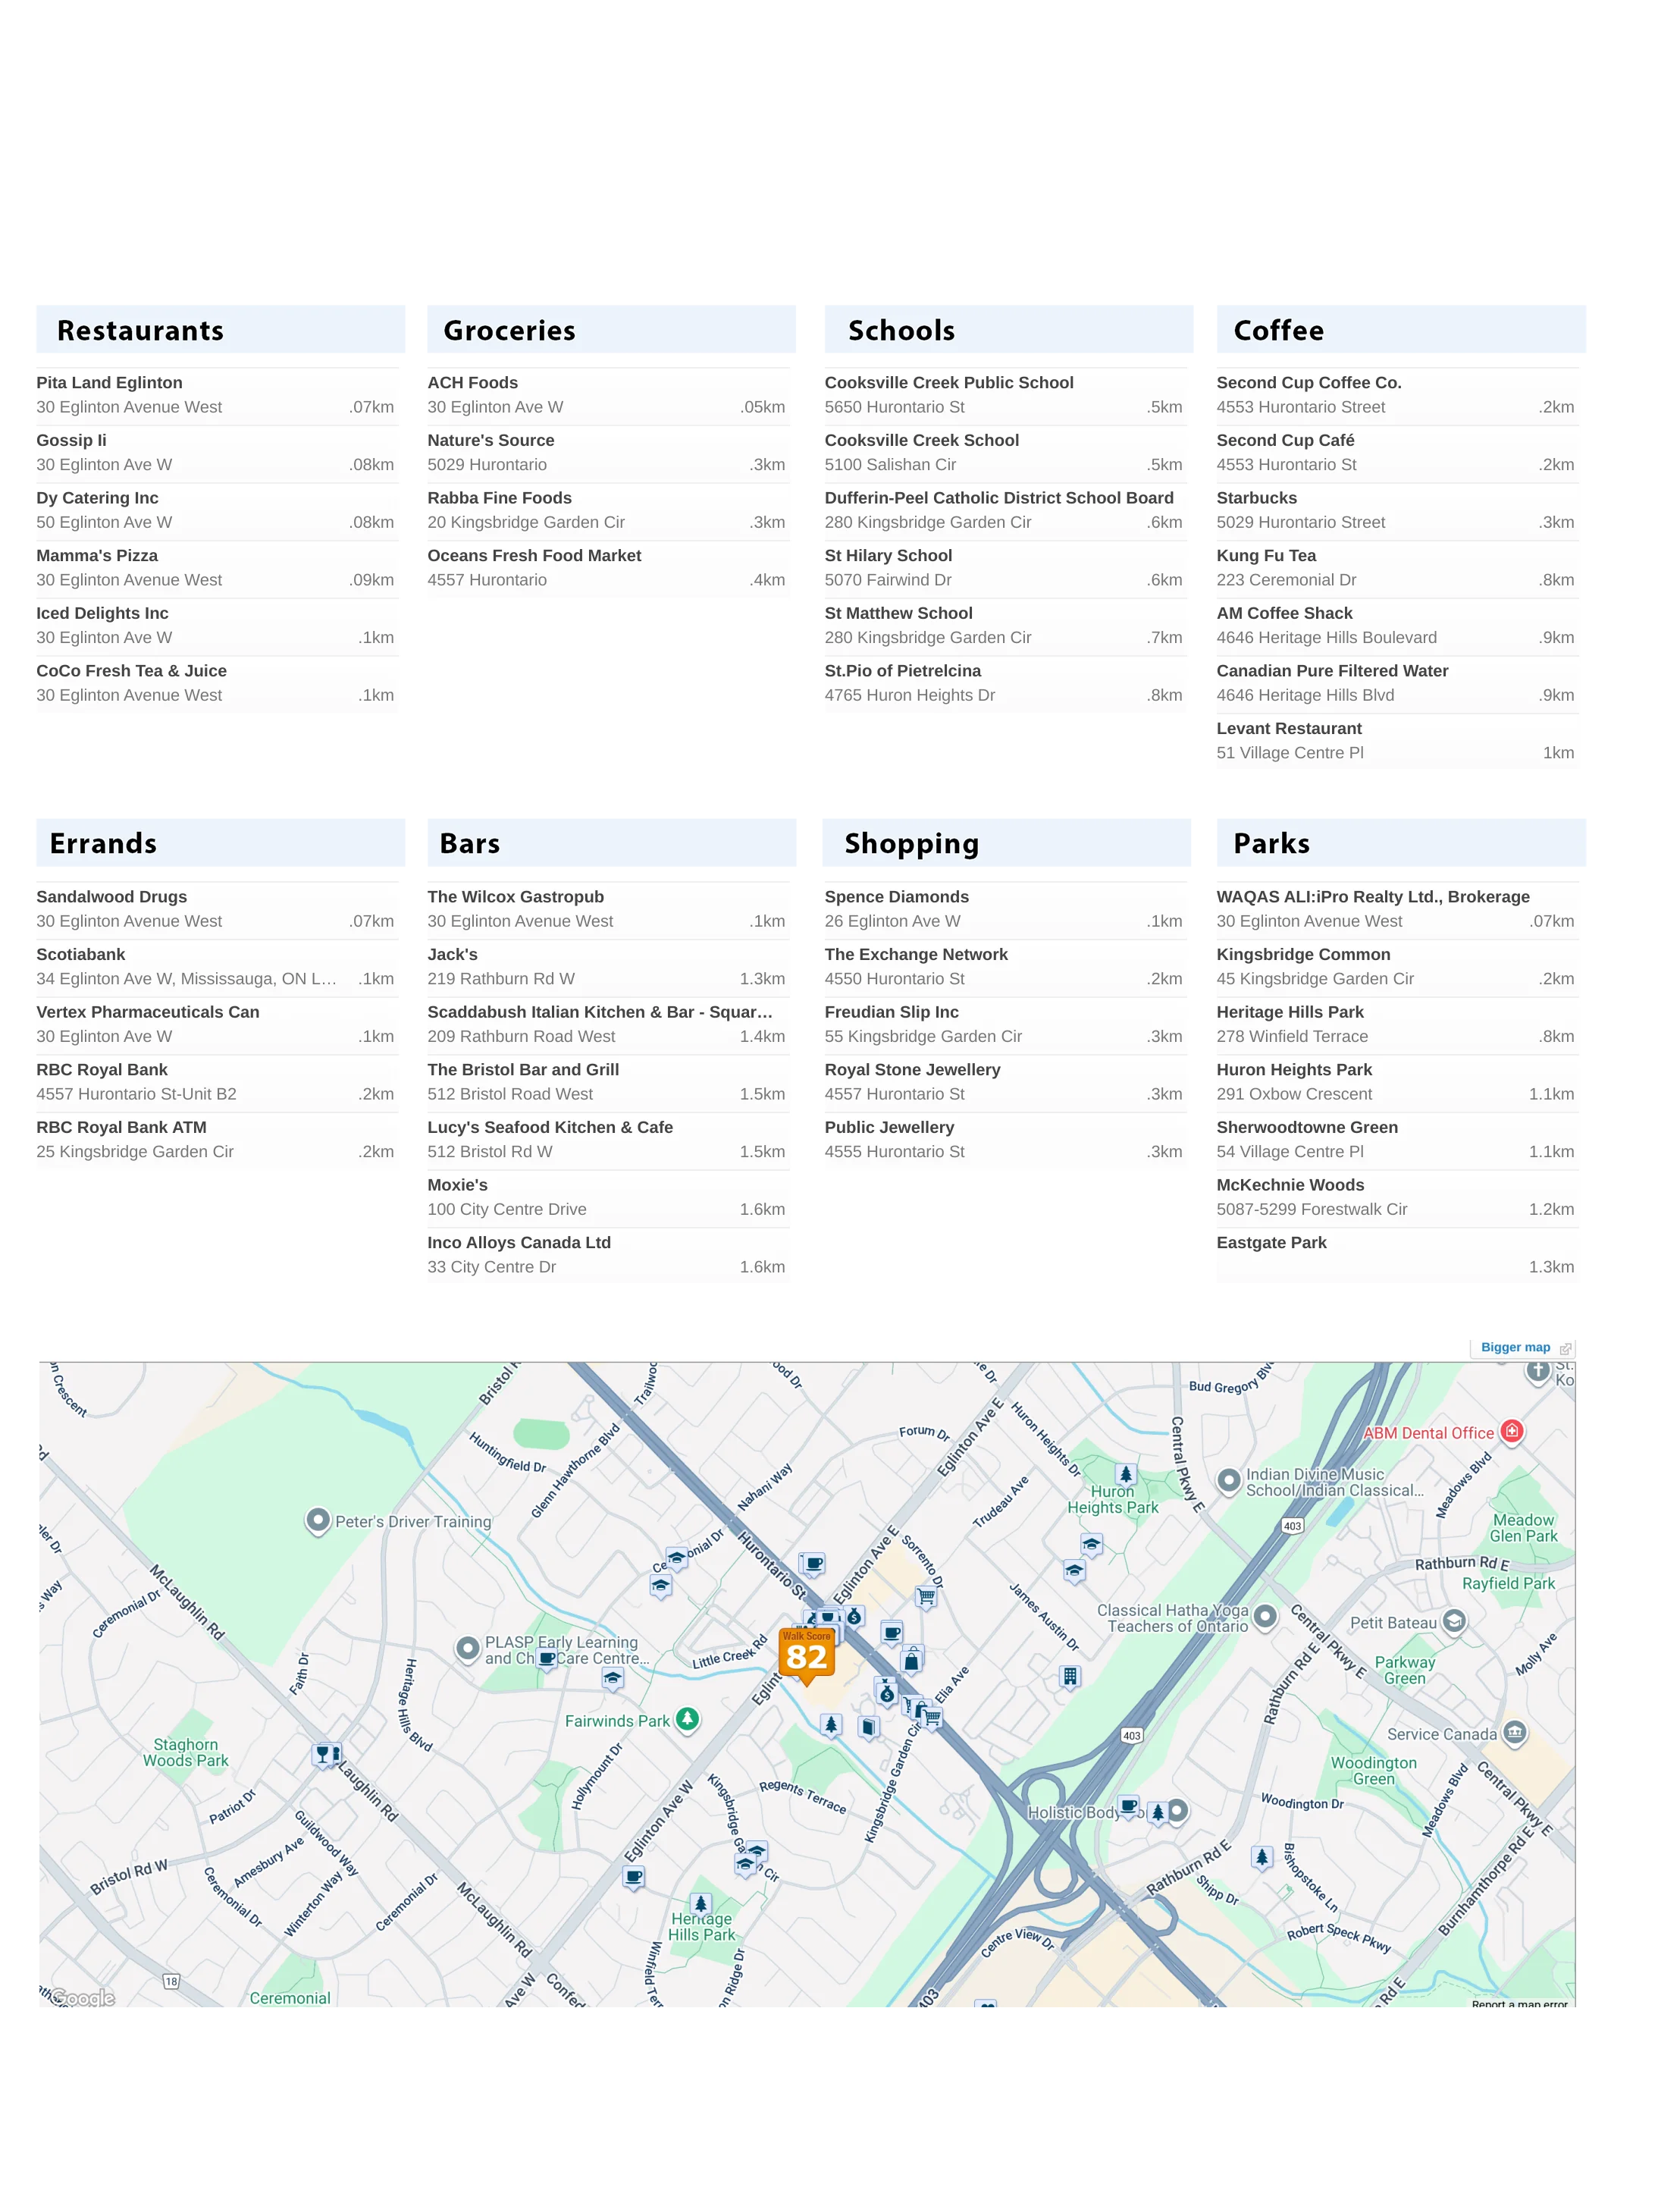The width and height of the screenshot is (1658, 2212).
Task: Click the book marker on map
Action: pos(868,1727)
